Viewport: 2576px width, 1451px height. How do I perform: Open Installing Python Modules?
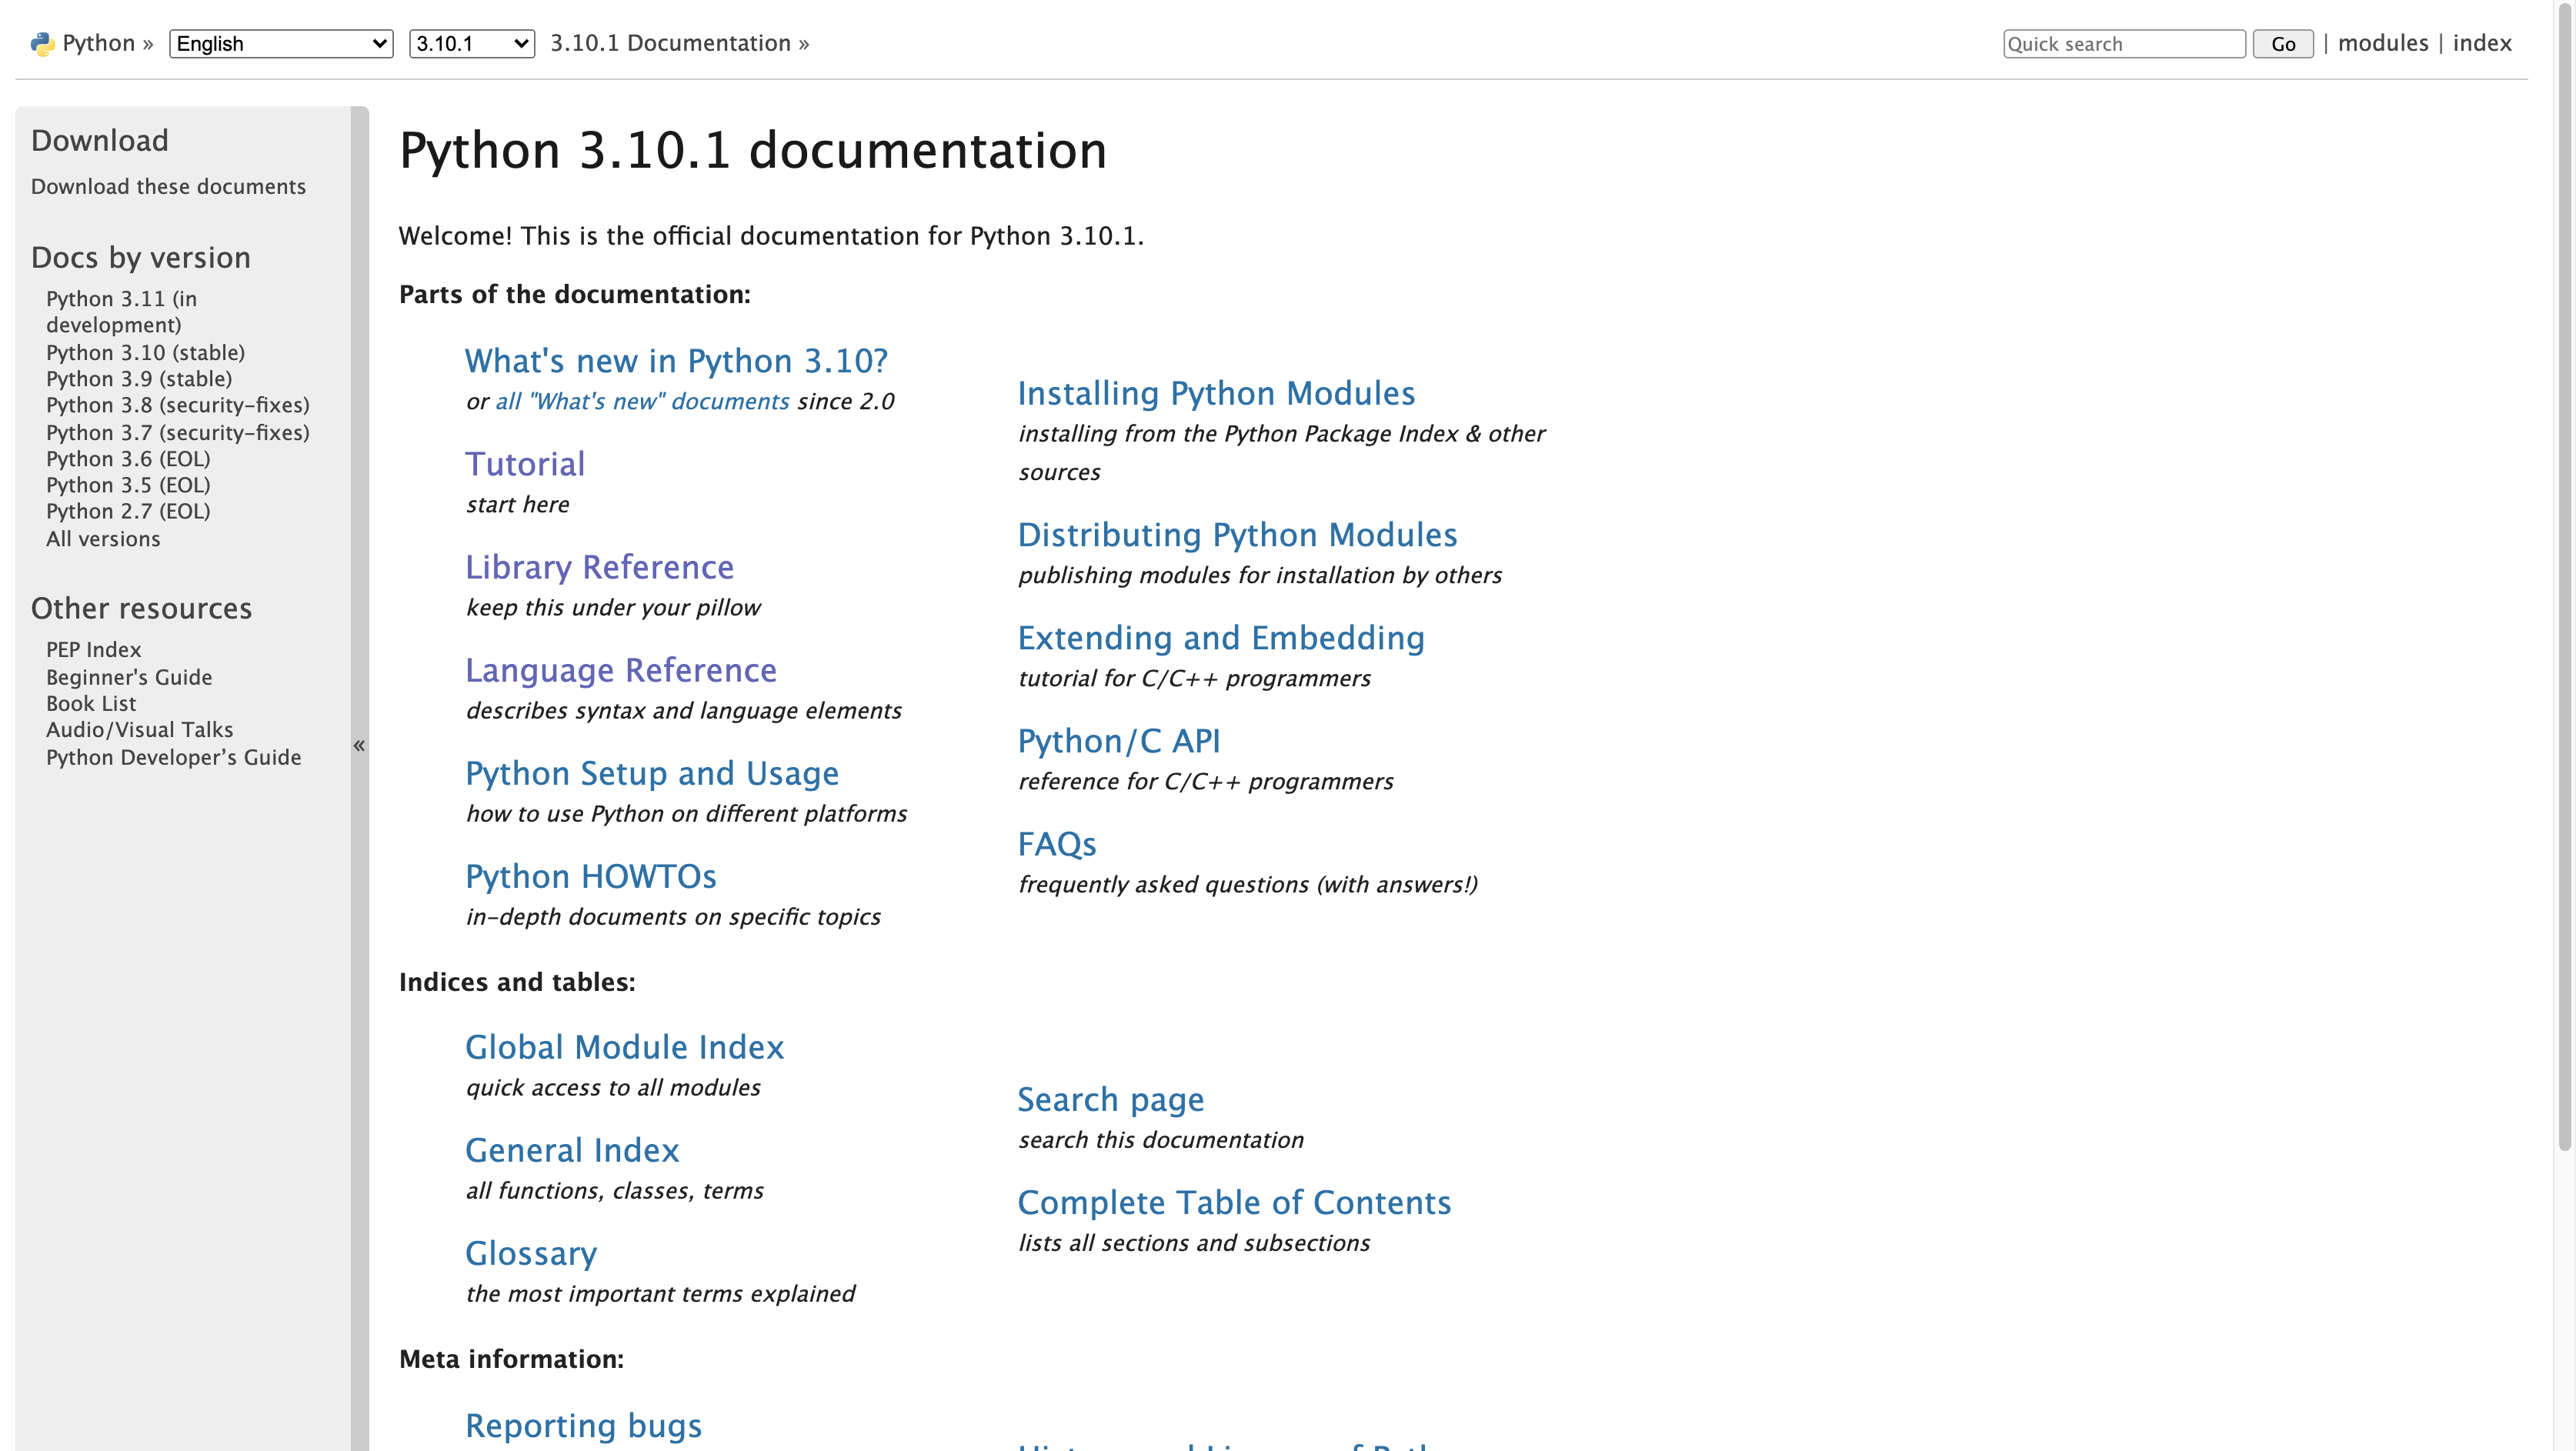click(1216, 394)
